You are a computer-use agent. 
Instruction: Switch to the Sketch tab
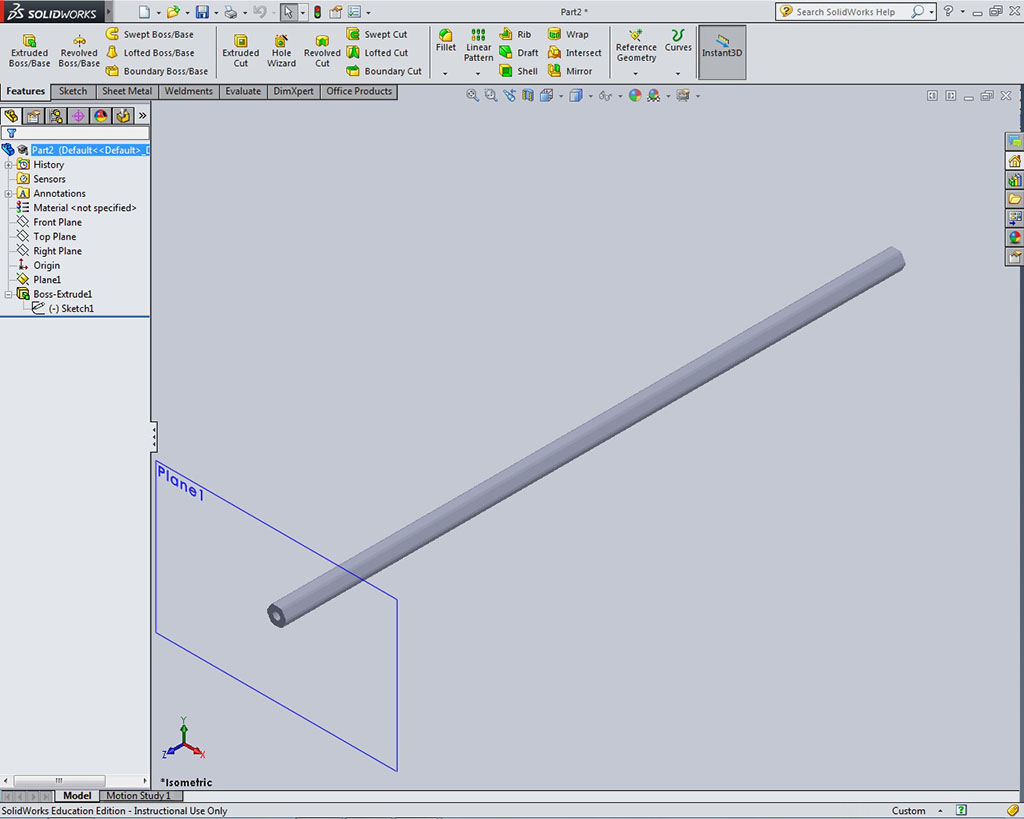73,91
